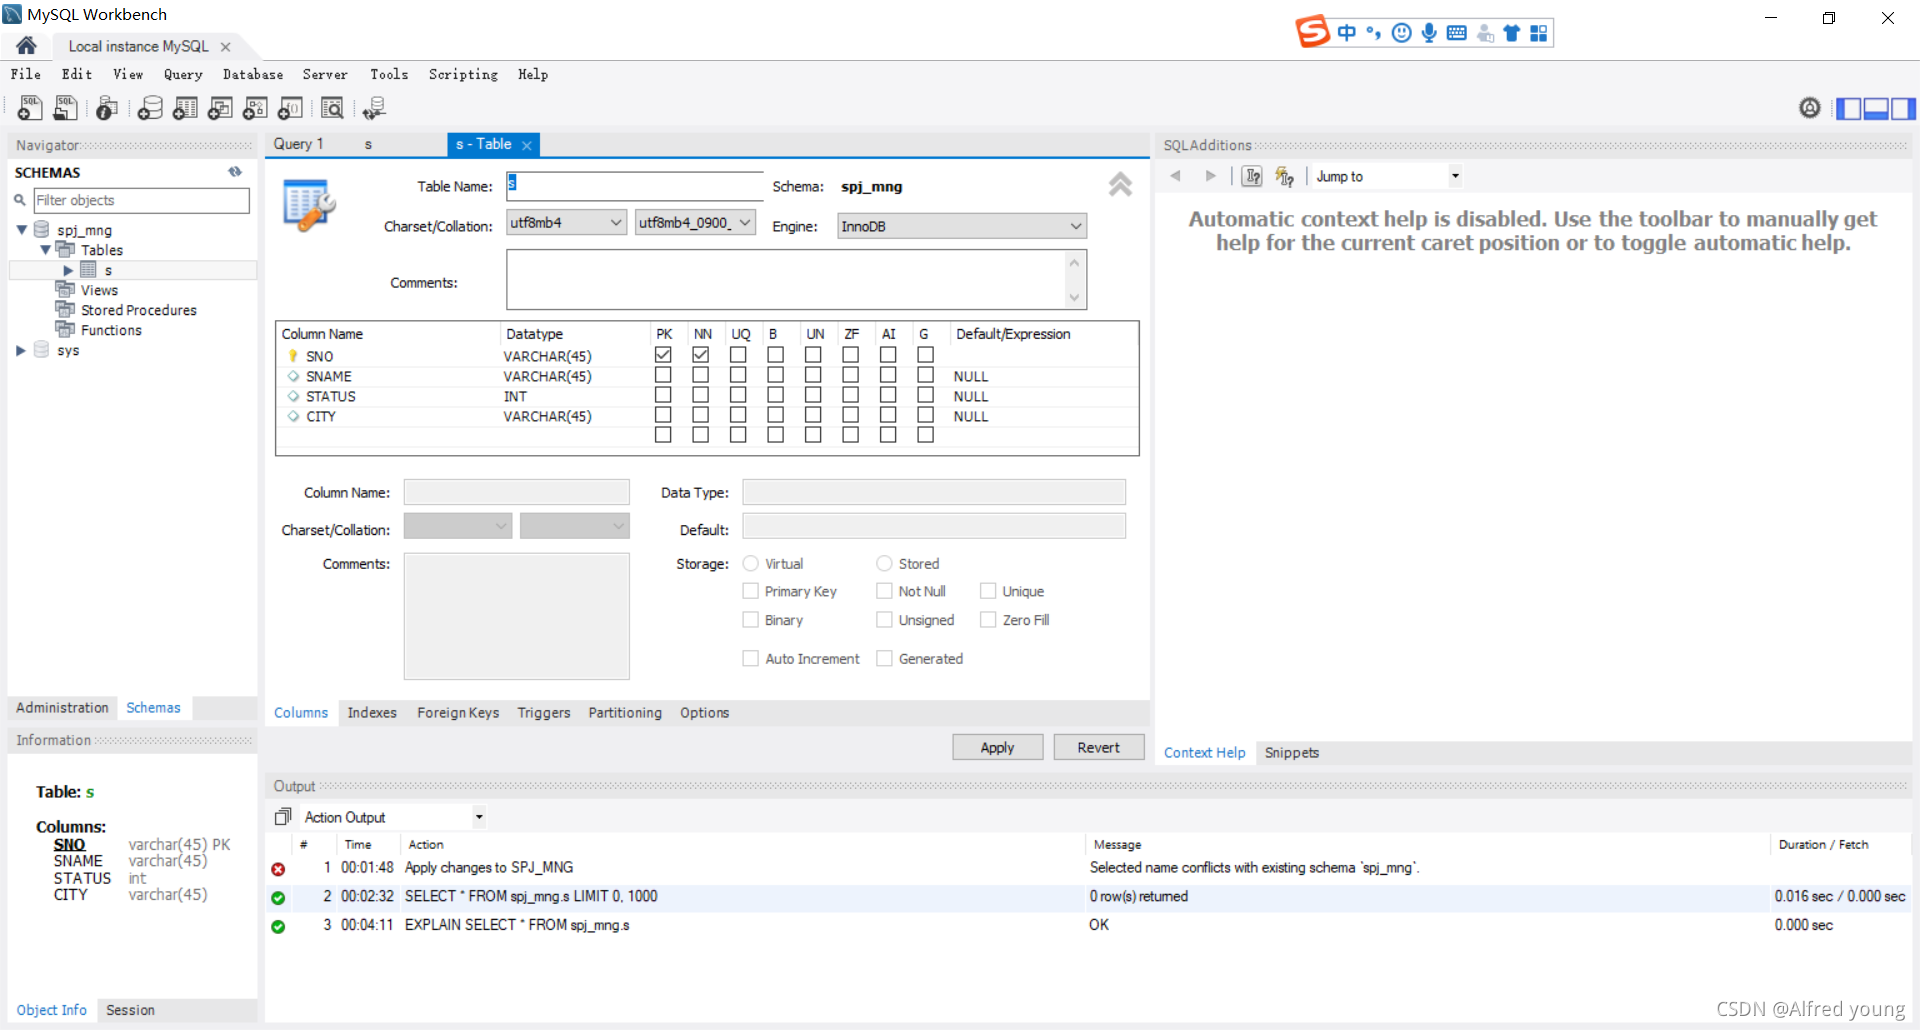Click the Filter objects search field
The image size is (1920, 1030).
pos(141,200)
